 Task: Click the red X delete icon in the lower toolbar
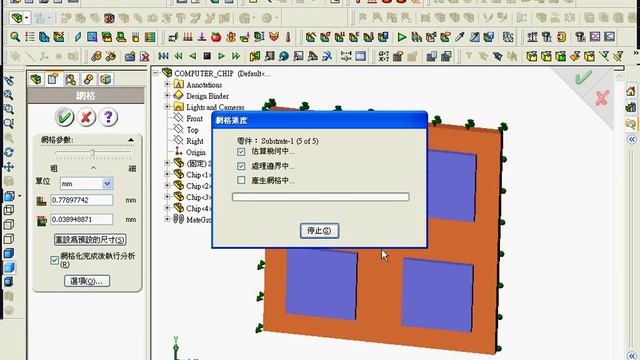pyautogui.click(x=144, y=56)
